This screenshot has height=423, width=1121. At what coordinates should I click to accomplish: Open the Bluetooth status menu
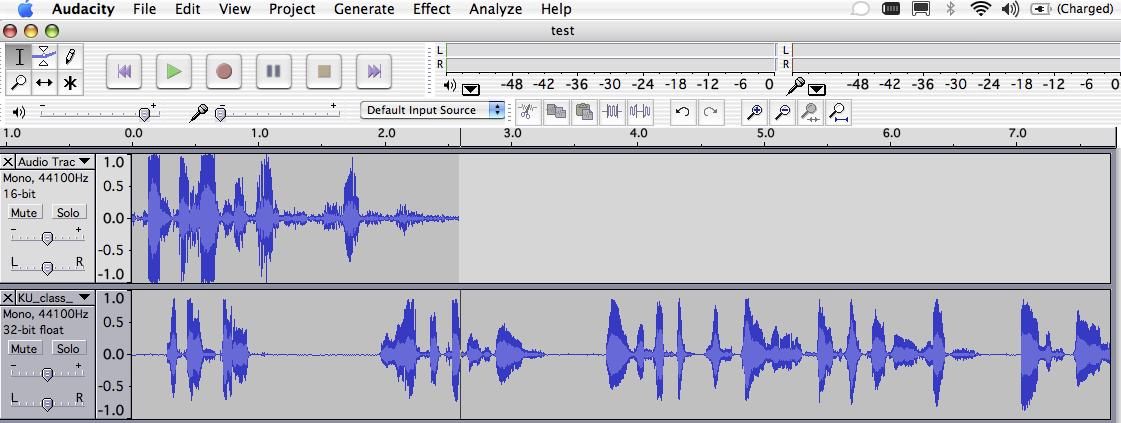click(951, 9)
